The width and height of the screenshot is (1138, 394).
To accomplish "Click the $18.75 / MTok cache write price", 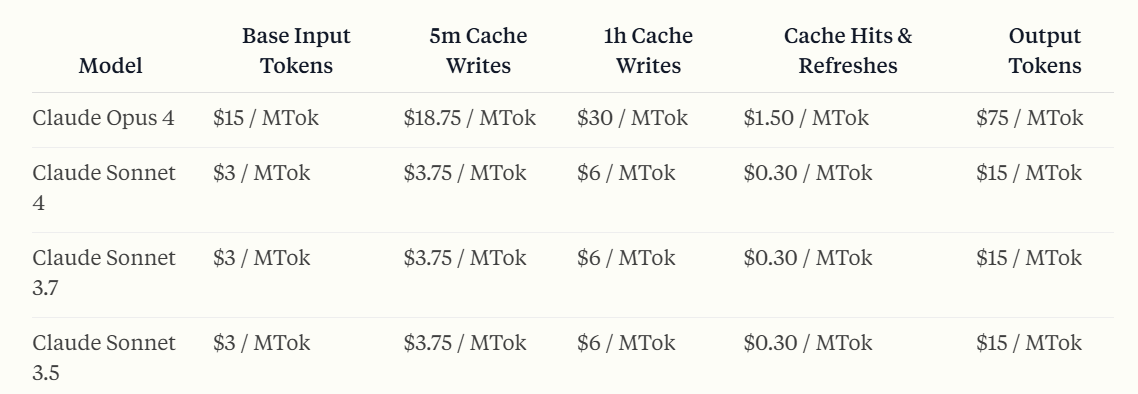I will pos(470,118).
